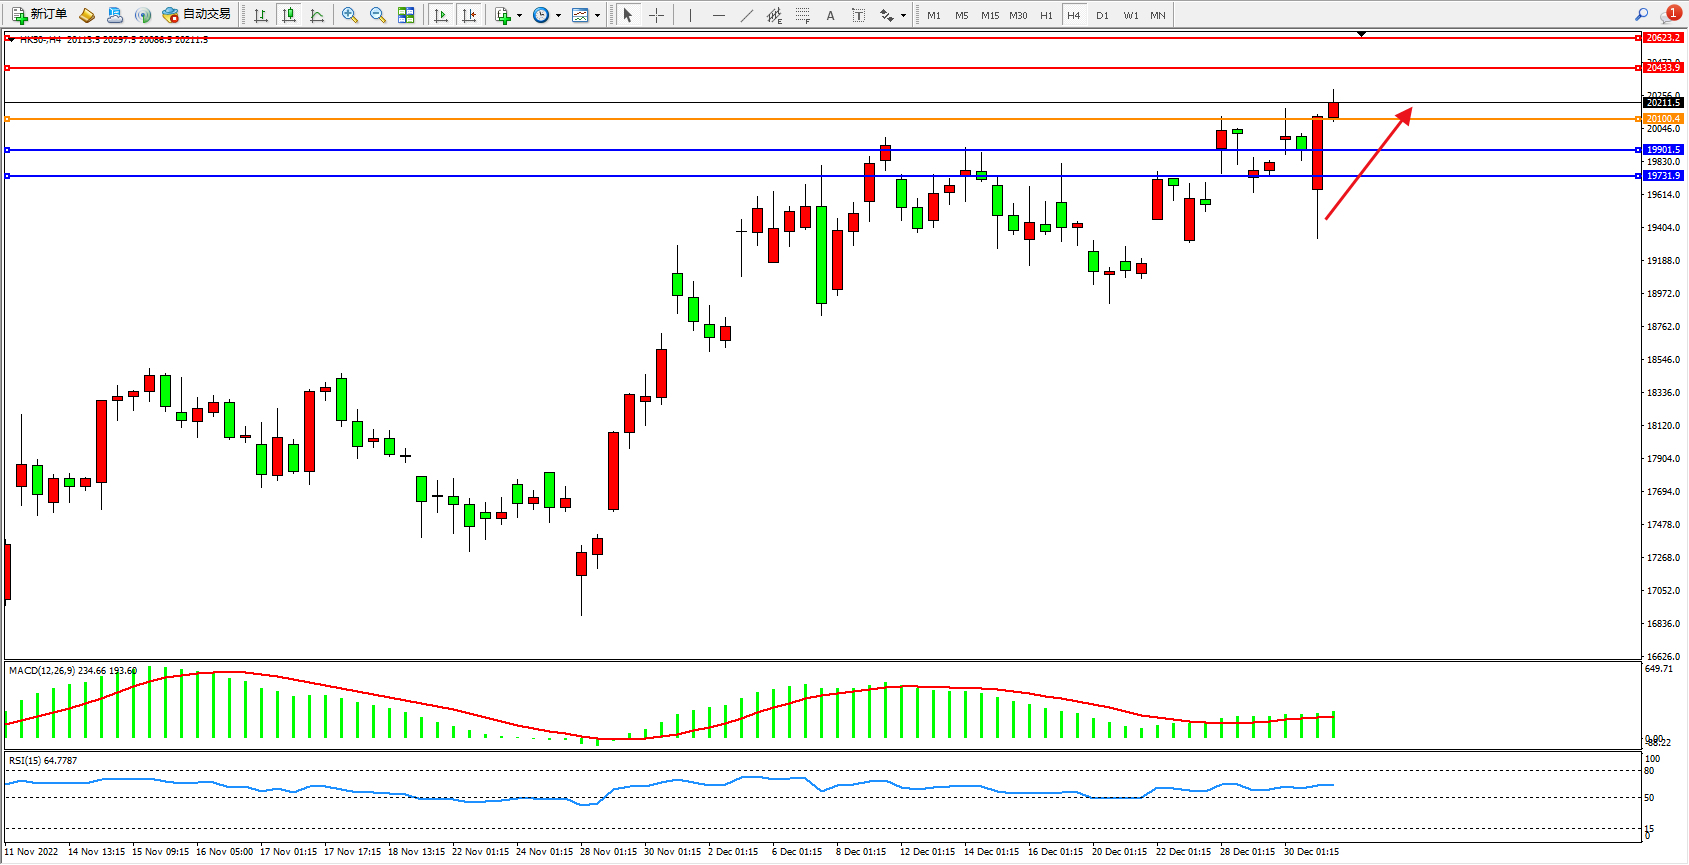Viewport: 1689px width, 865px height.
Task: Toggle AutoTrading (自动交易) button
Action: pyautogui.click(x=197, y=15)
